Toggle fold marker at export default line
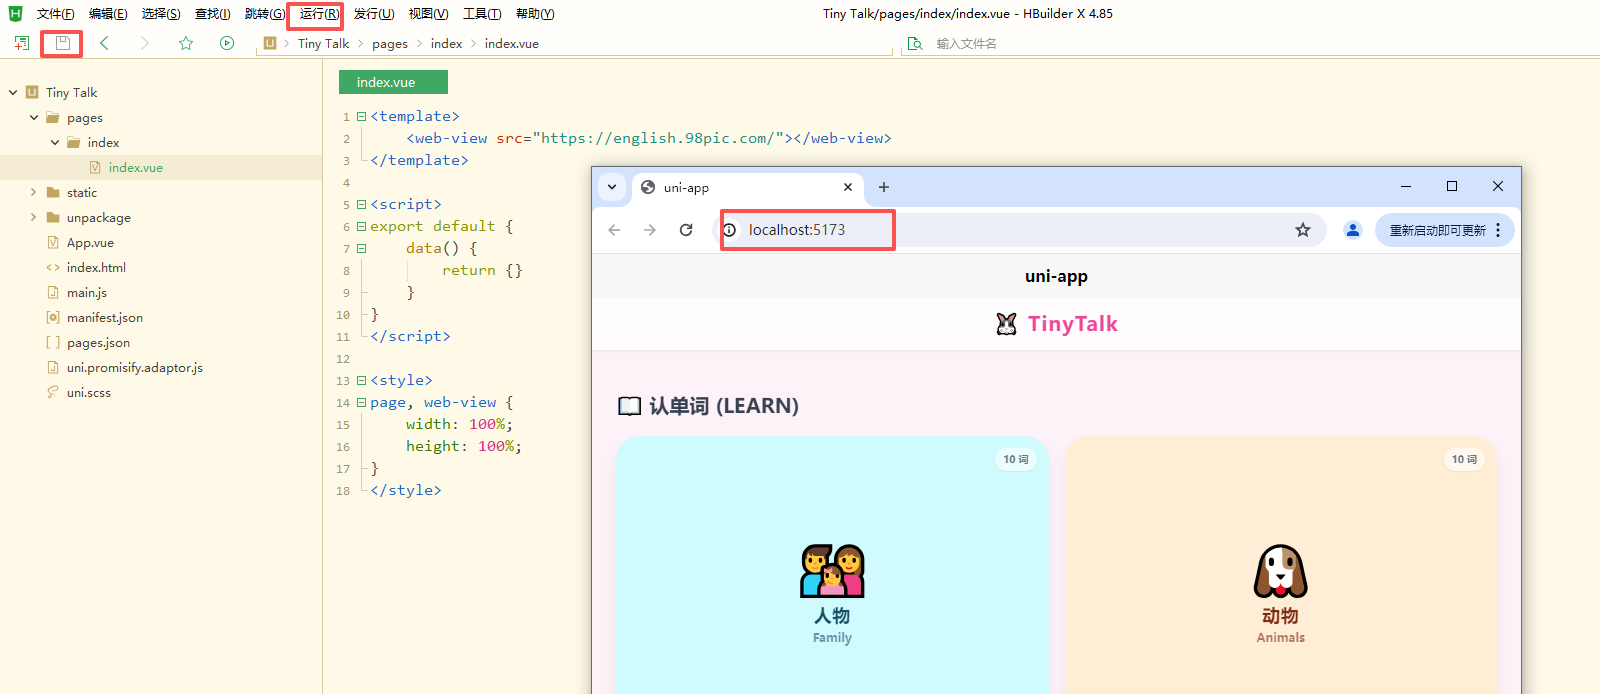This screenshot has width=1600, height=694. pos(361,227)
